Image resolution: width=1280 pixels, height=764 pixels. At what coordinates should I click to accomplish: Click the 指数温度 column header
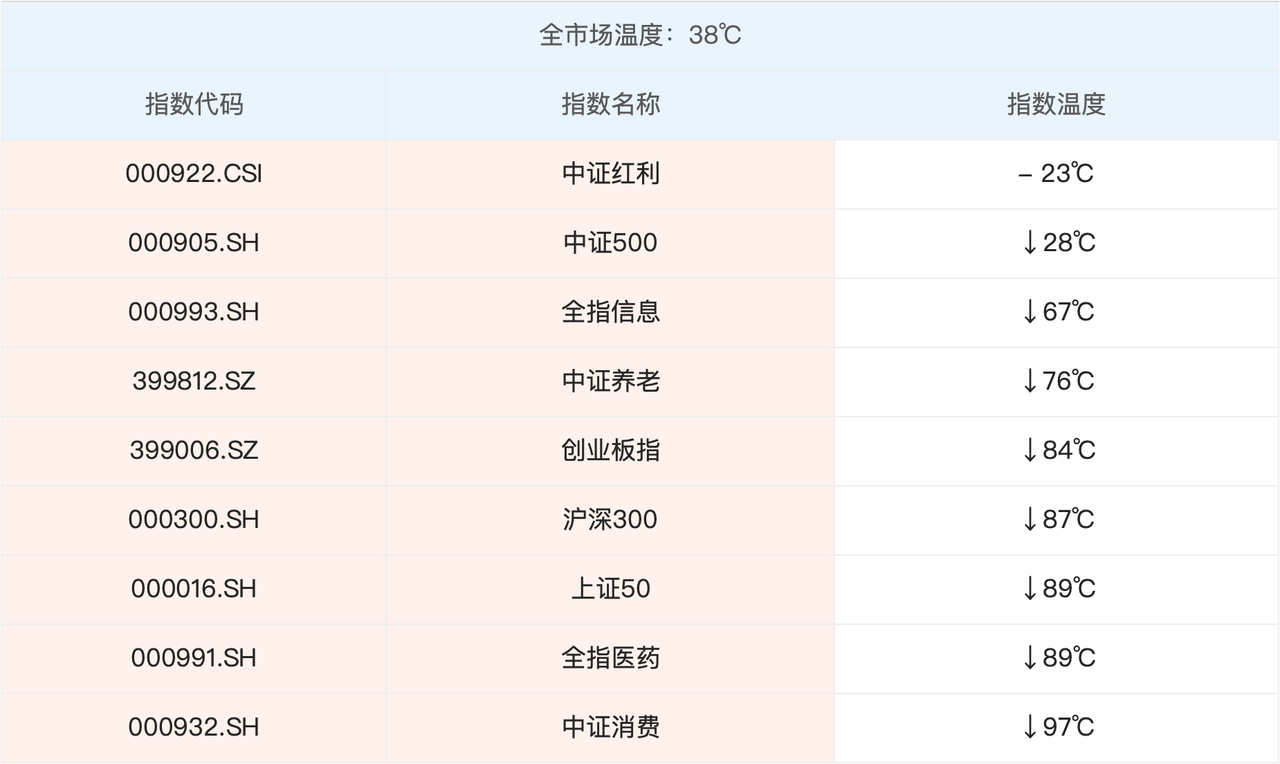1056,104
